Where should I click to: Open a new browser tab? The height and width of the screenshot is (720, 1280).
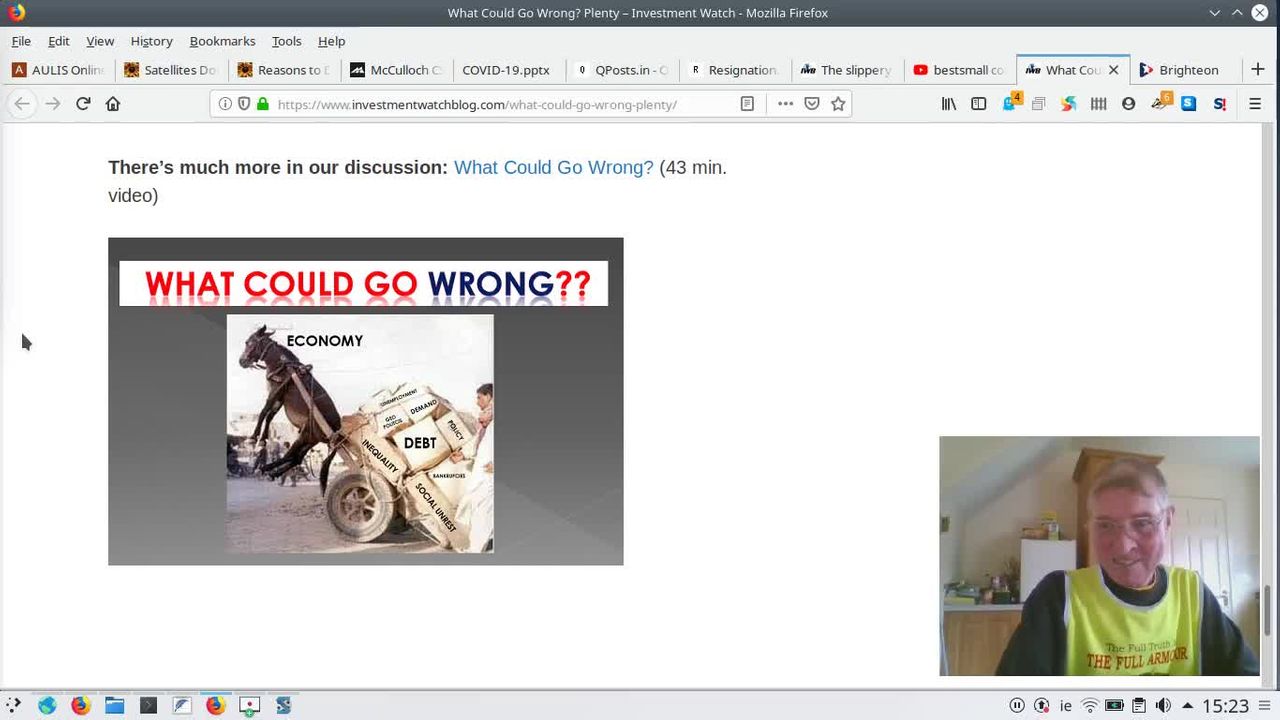pyautogui.click(x=1257, y=69)
